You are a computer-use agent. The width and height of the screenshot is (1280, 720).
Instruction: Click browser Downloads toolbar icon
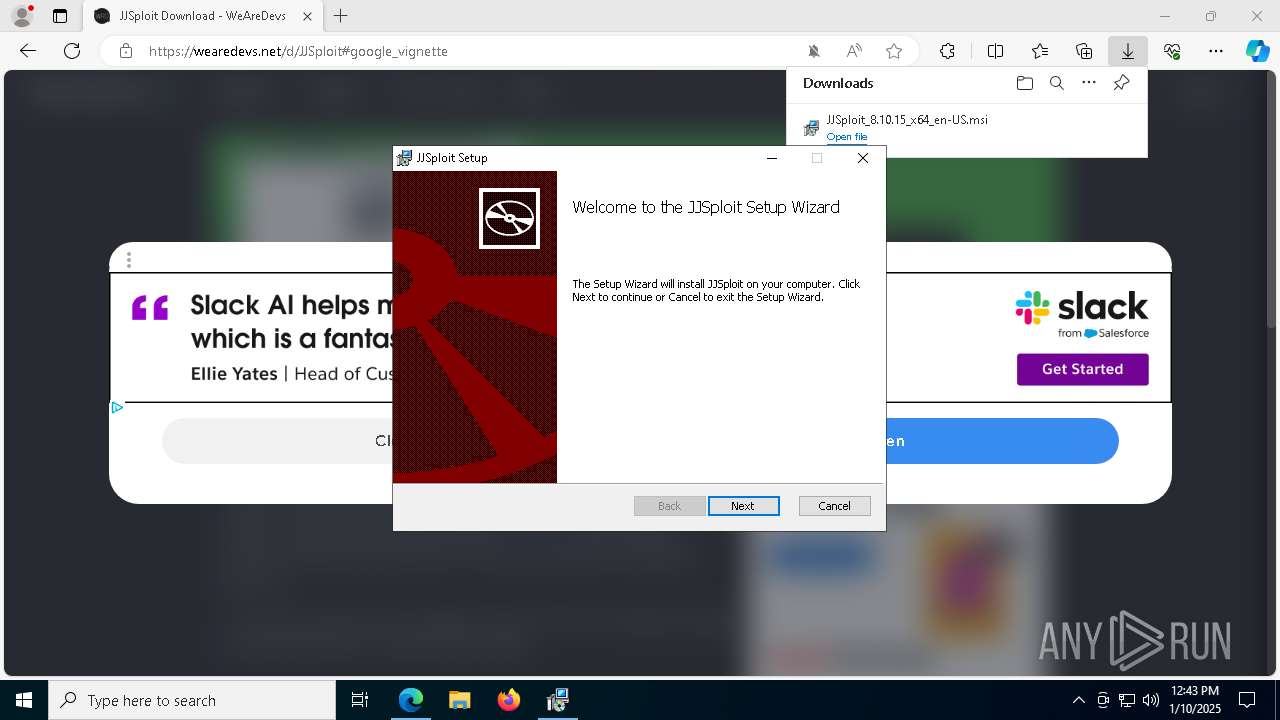[1127, 51]
